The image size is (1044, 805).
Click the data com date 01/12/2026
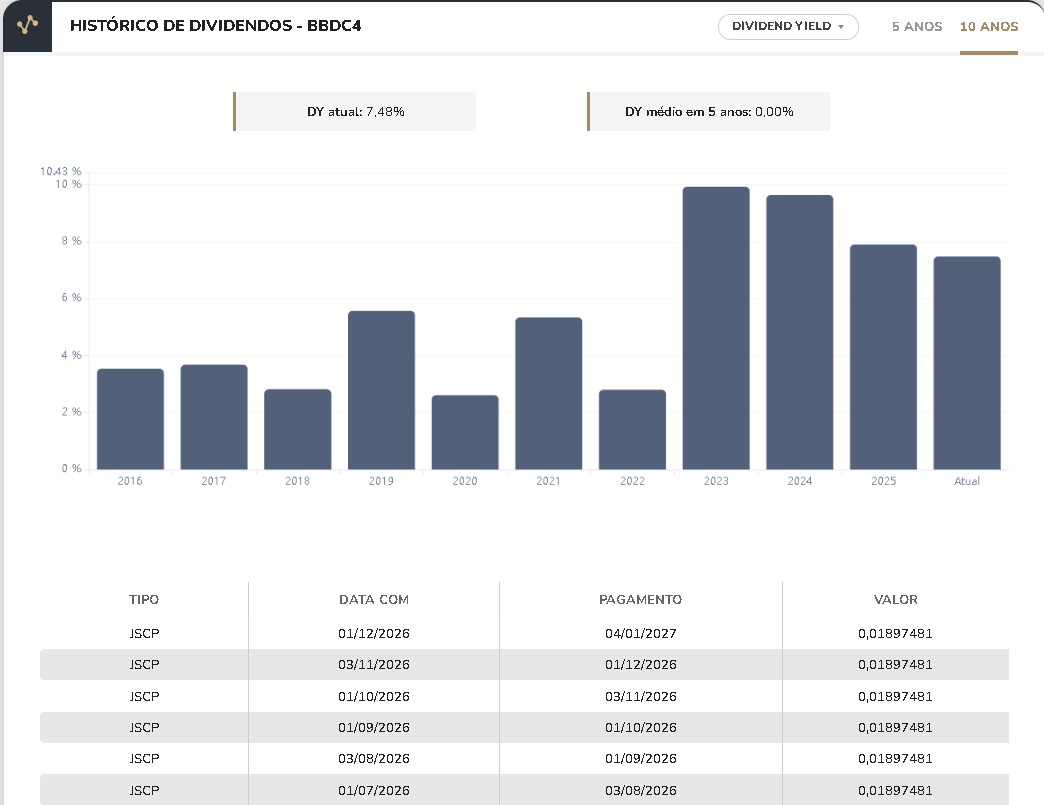tap(374, 633)
